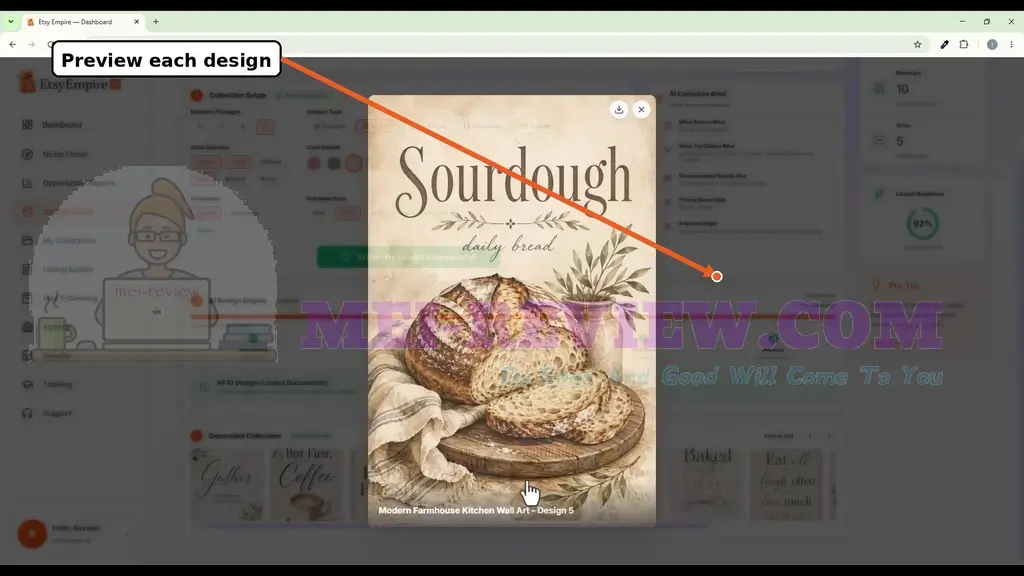Image resolution: width=1024 pixels, height=576 pixels.
Task: Show next designs in Generated Collection
Action: click(x=829, y=436)
